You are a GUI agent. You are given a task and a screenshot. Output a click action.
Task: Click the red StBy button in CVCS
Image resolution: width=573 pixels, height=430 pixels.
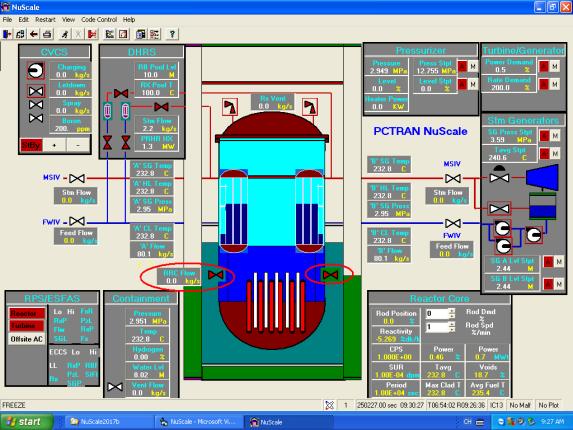(x=31, y=145)
